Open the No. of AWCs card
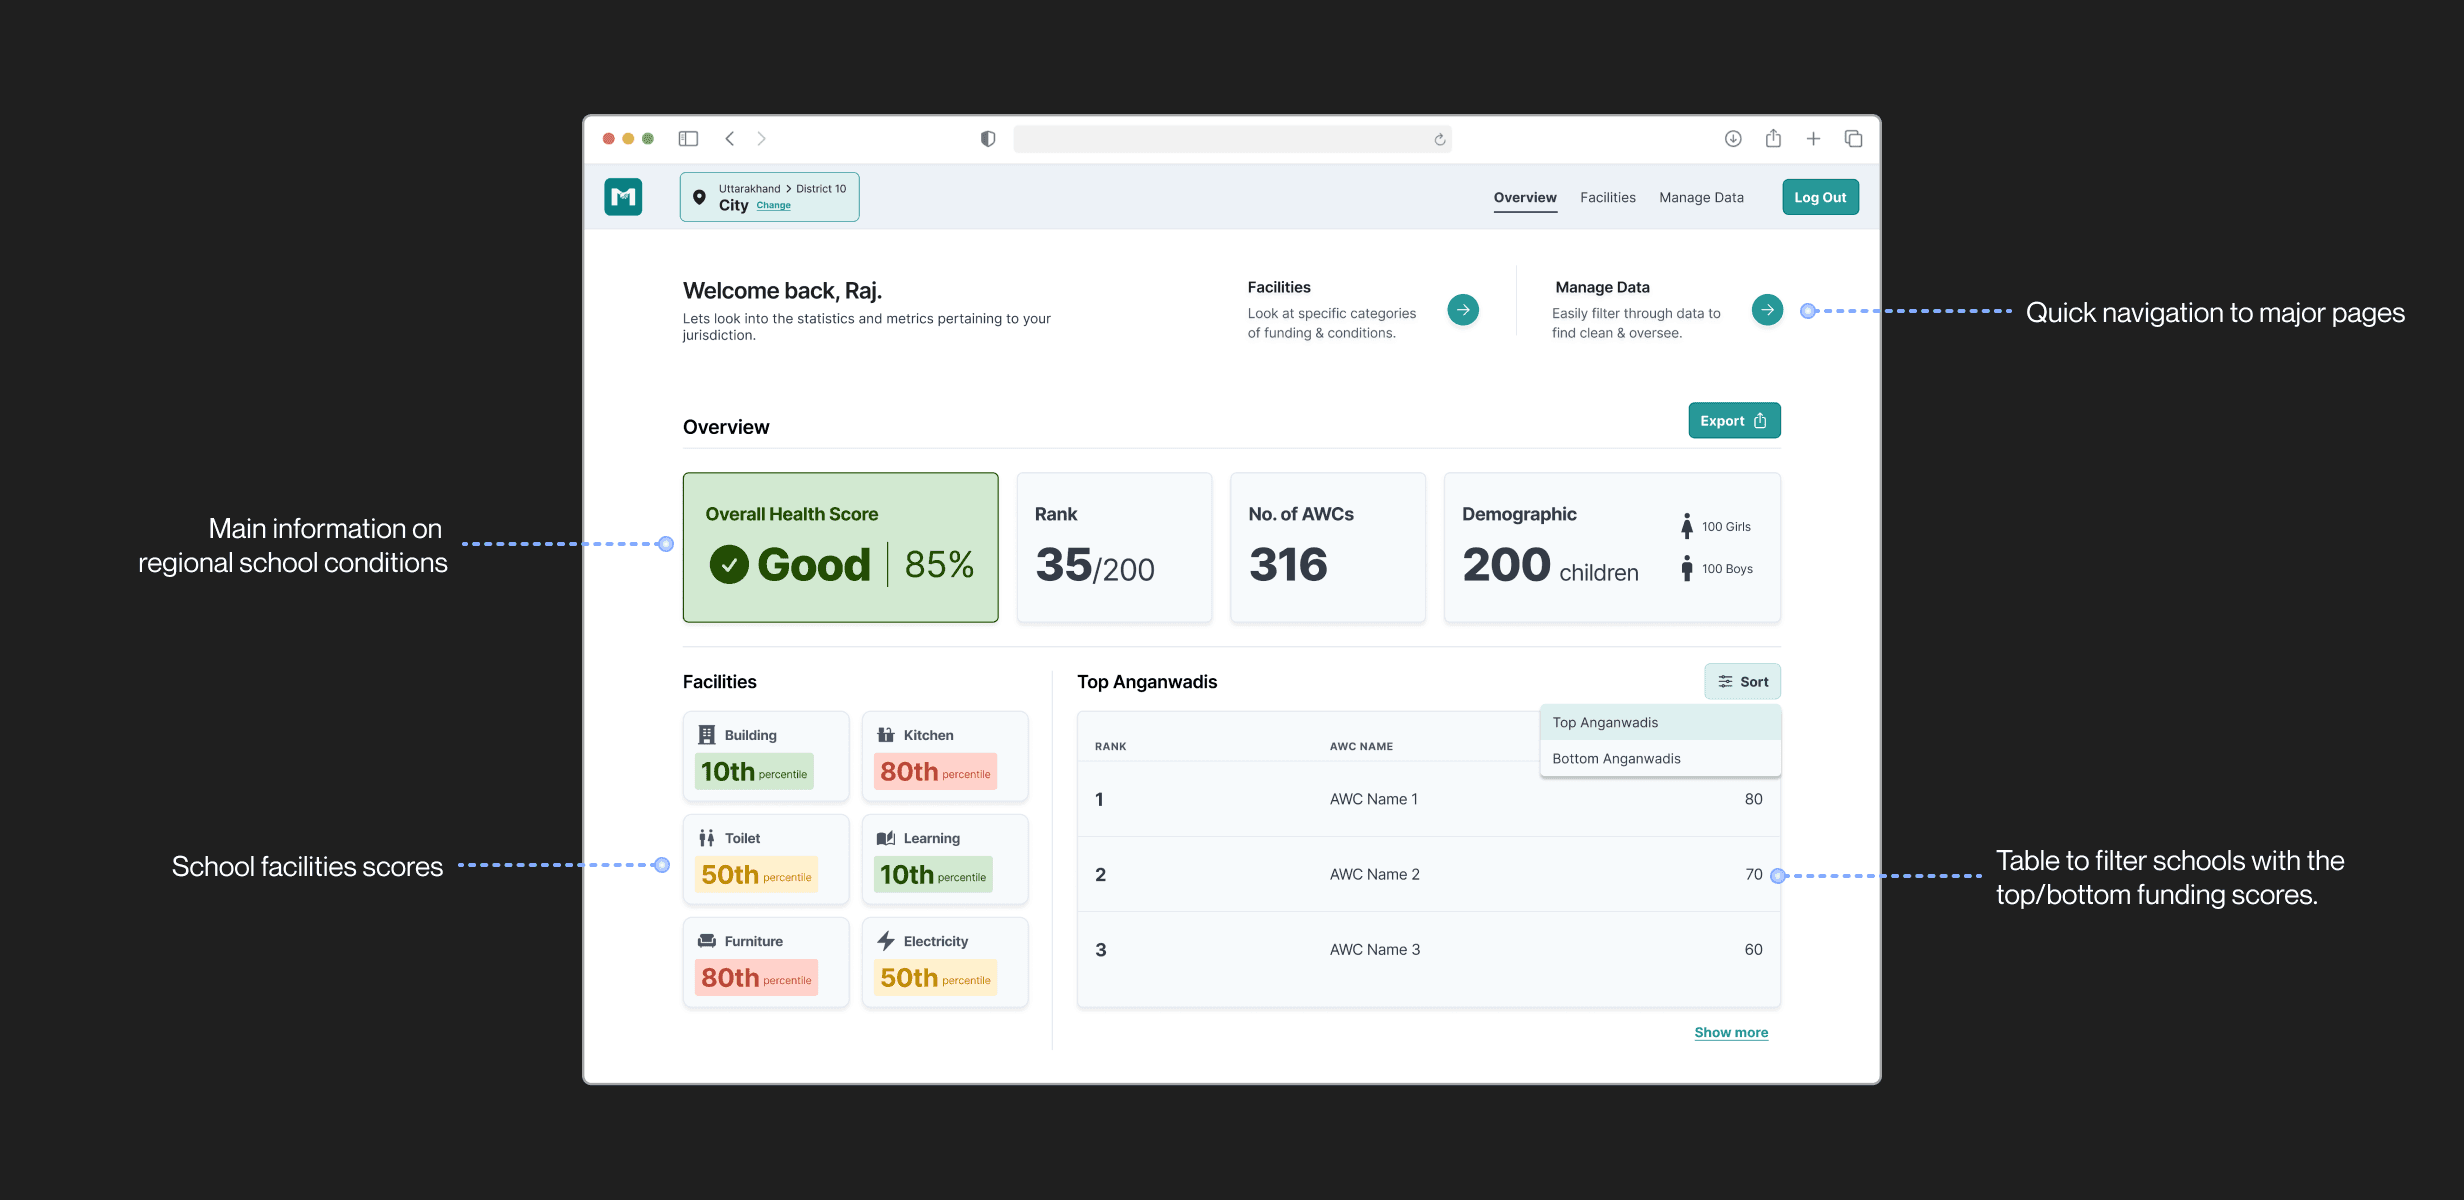The image size is (2464, 1200). [x=1328, y=548]
